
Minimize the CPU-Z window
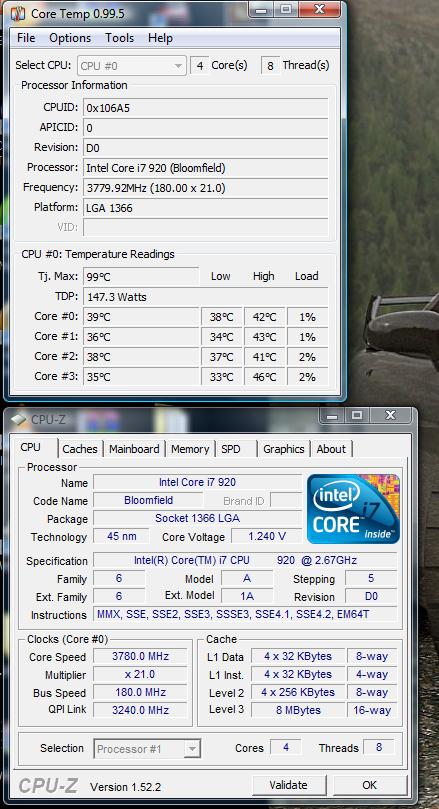(333, 415)
